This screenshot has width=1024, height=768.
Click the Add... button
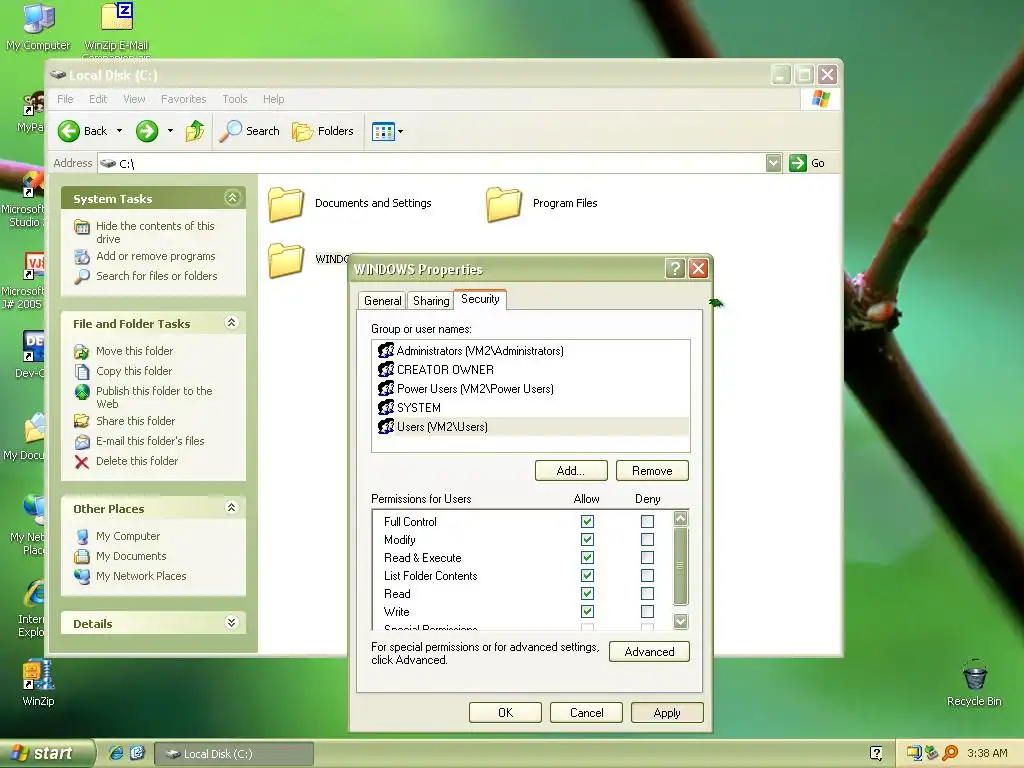tap(571, 471)
